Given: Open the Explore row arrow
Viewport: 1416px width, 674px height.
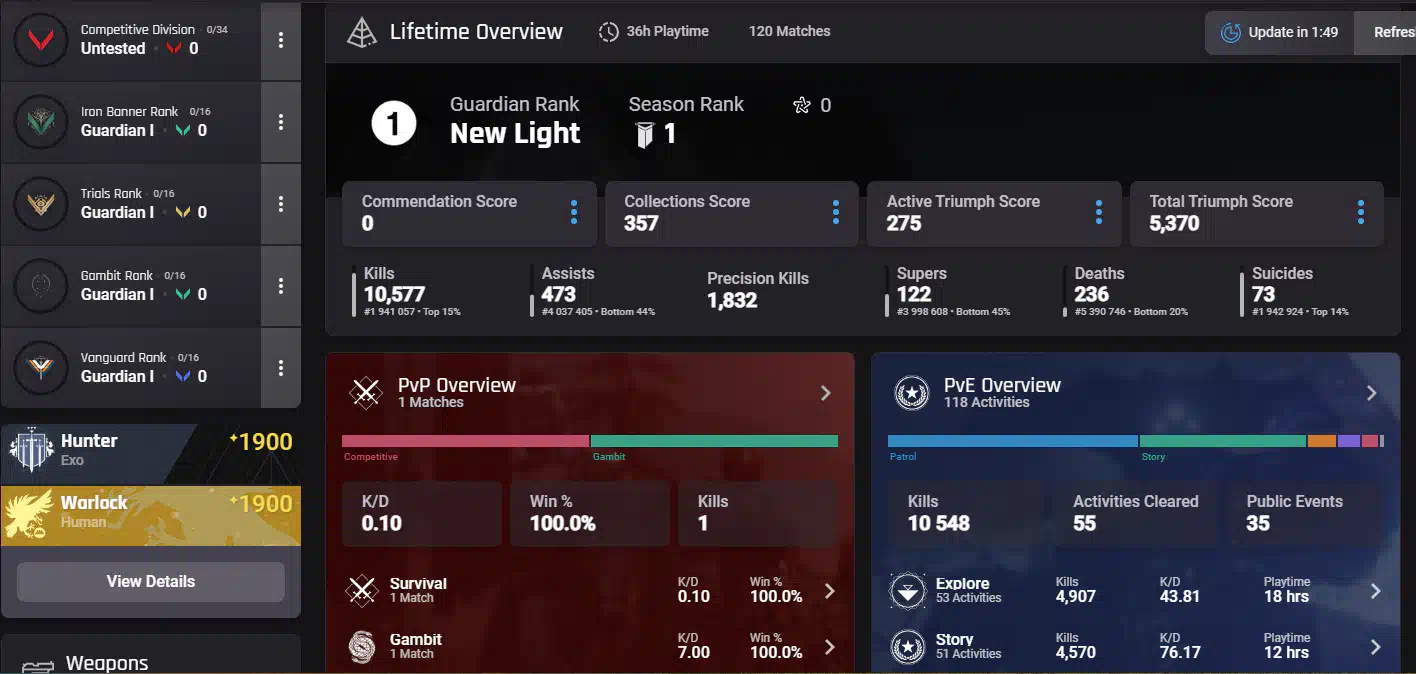Looking at the screenshot, I should click(1376, 591).
